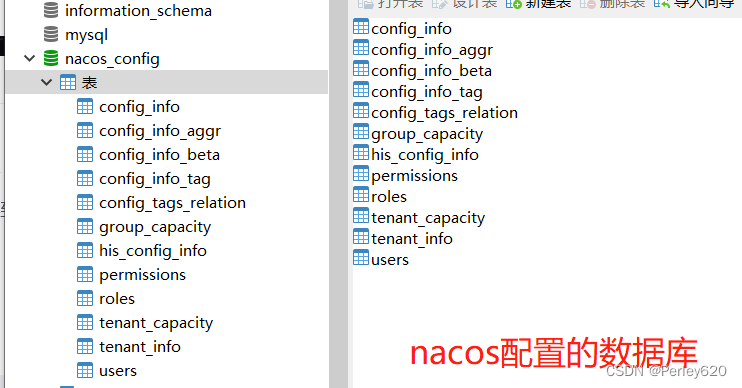The height and width of the screenshot is (388, 742).
Task: Collapse the 表 tables node
Action: click(x=46, y=82)
